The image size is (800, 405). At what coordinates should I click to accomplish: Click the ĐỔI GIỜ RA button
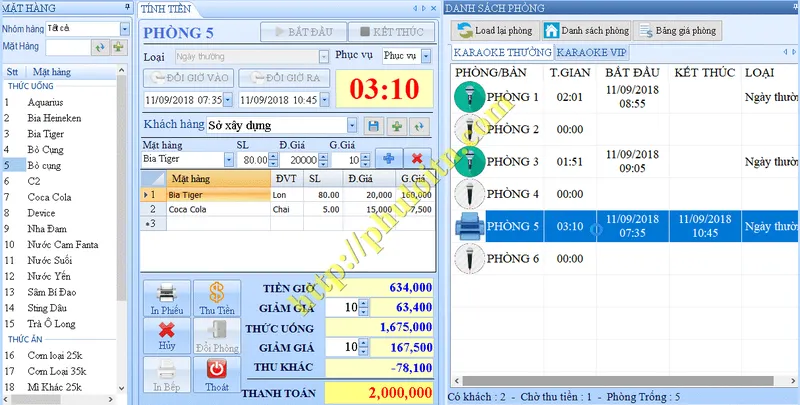(x=284, y=78)
